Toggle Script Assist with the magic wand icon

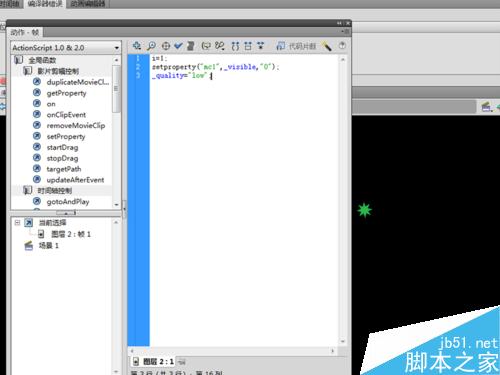click(327, 46)
